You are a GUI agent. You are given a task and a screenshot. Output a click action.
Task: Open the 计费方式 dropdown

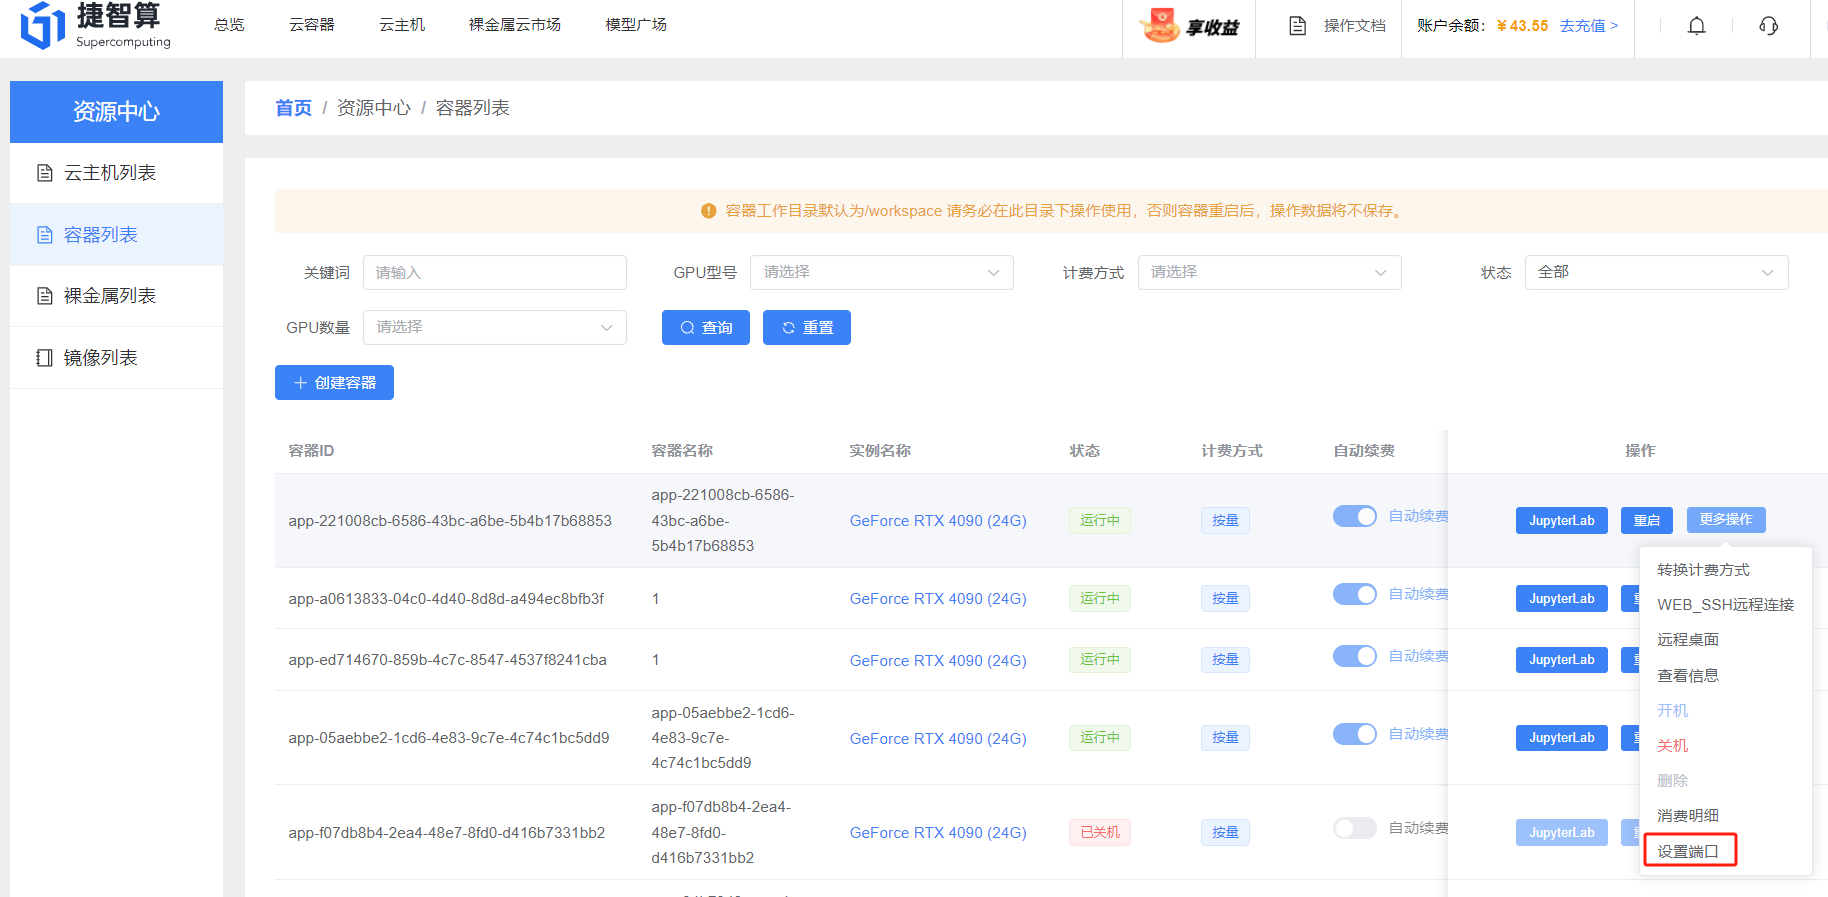[1270, 272]
